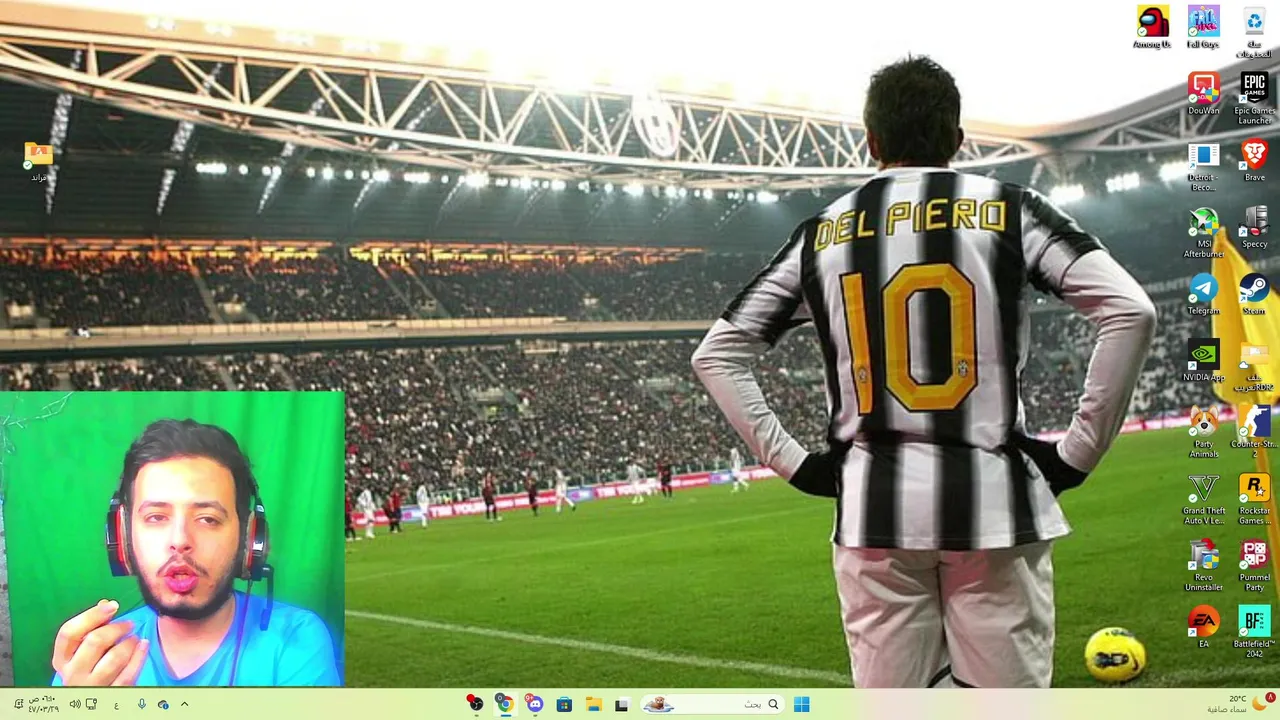Viewport: 1280px width, 720px height.
Task: Select the NVIDIA App shortcut
Action: pos(1203,361)
